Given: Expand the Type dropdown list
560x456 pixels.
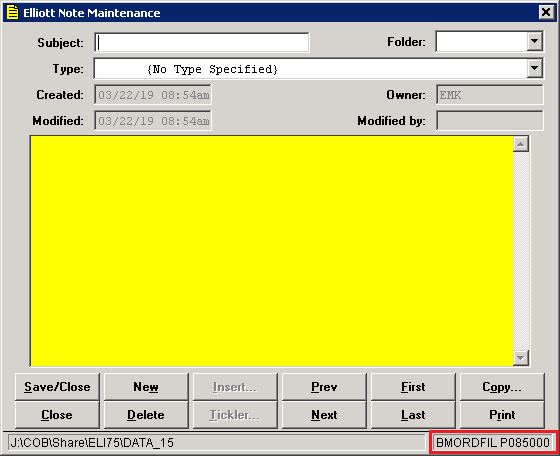Looking at the screenshot, I should pos(534,68).
